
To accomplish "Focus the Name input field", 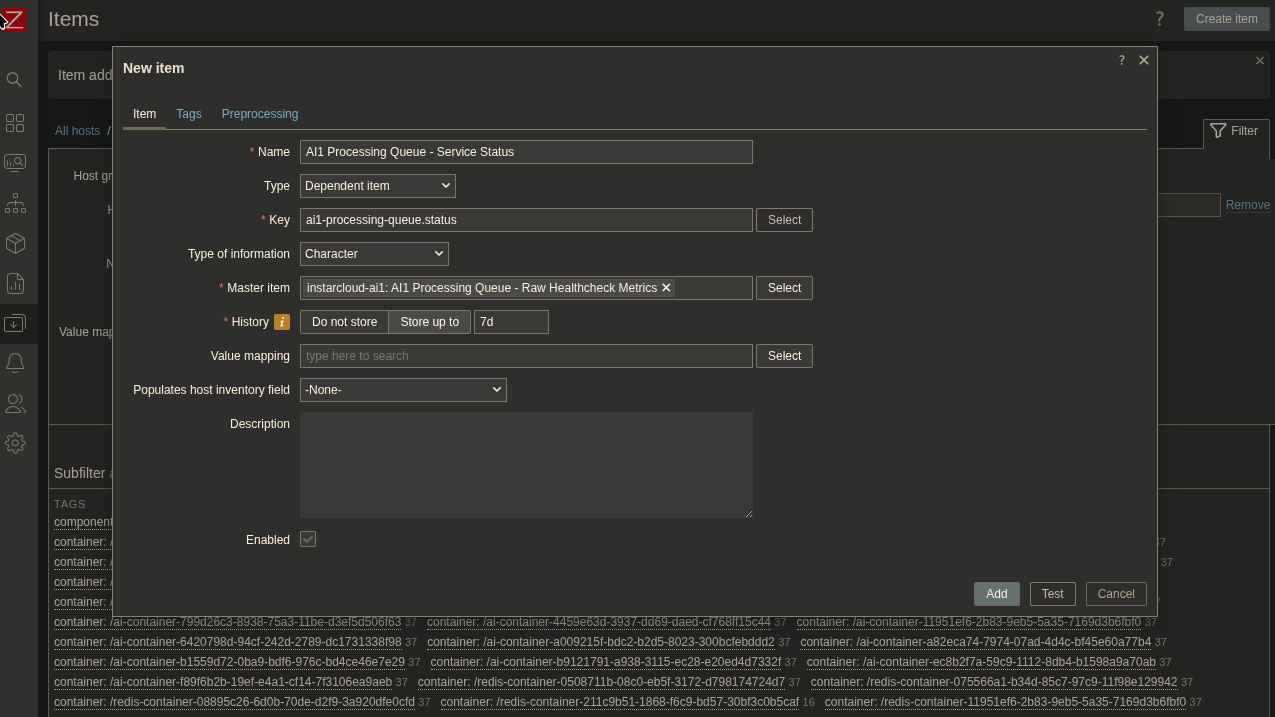I will [x=526, y=152].
